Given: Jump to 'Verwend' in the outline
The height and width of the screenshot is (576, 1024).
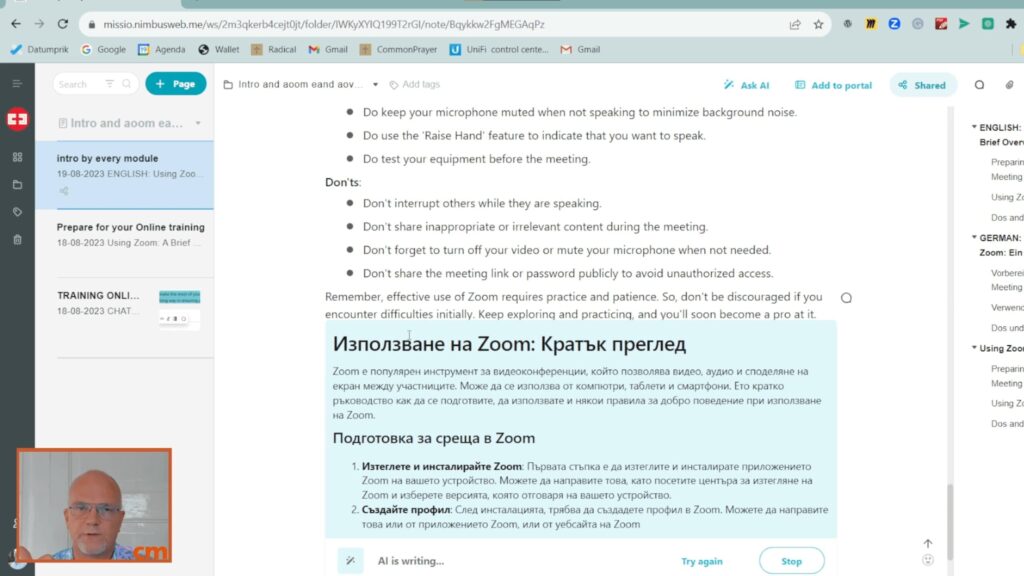Looking at the screenshot, I should (1006, 307).
